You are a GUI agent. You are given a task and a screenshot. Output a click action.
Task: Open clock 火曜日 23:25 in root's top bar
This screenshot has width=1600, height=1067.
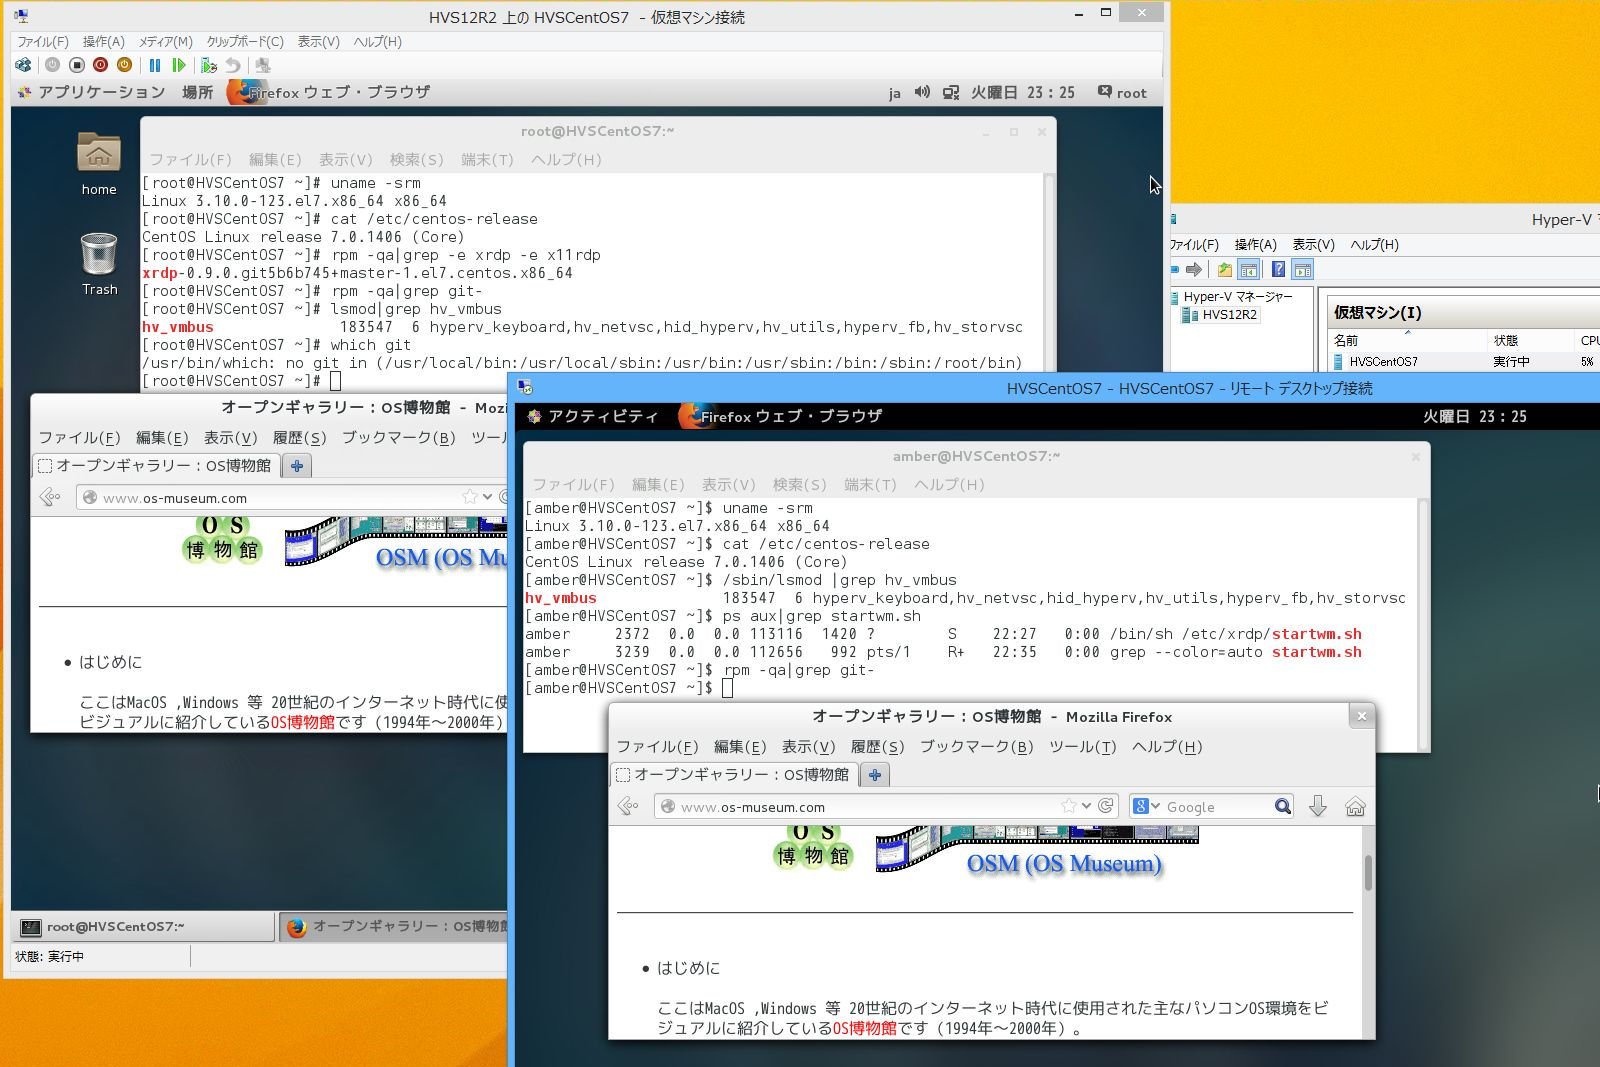click(1023, 92)
